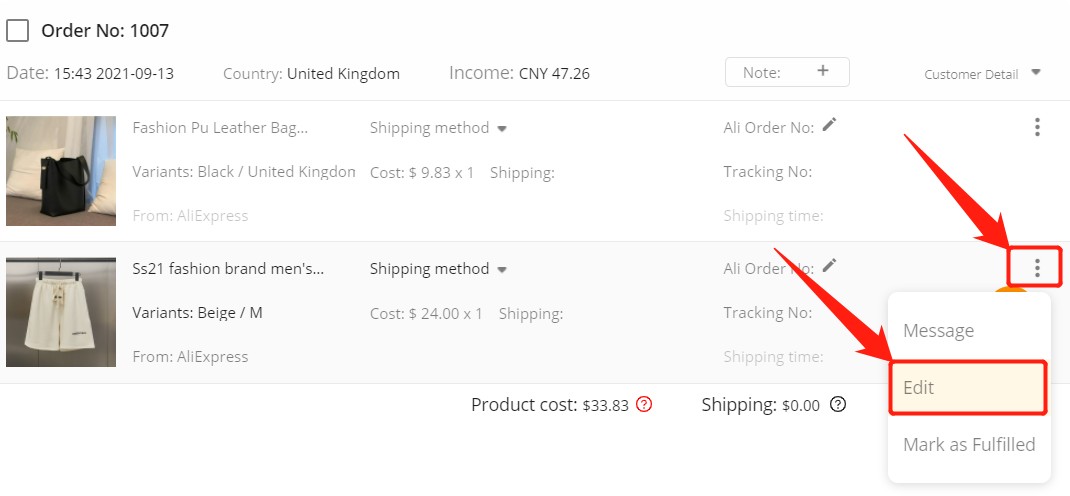1070x496 pixels.
Task: Click the red product cost help icon
Action: click(x=644, y=405)
